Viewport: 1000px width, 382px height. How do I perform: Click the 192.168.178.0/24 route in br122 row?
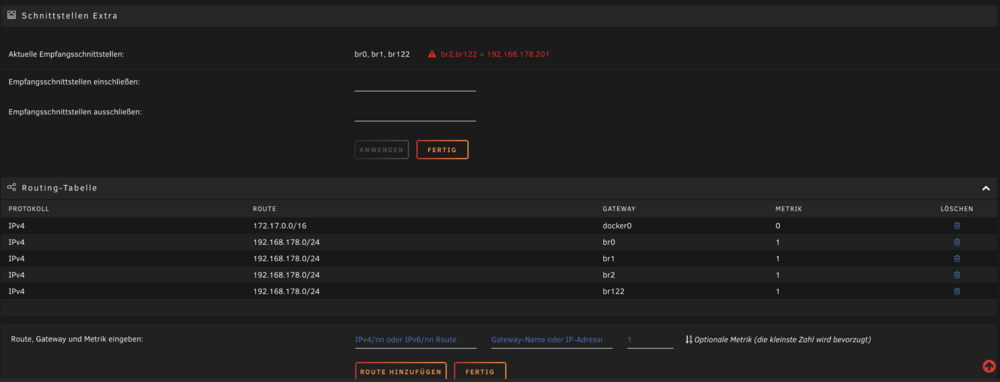(x=286, y=291)
